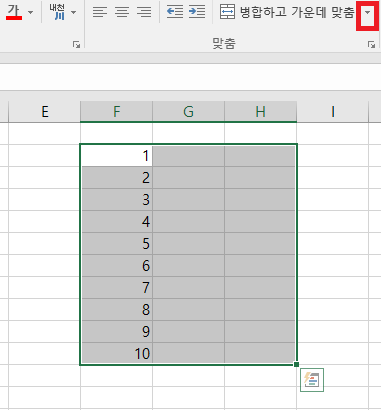
Task: Decrease the cell indent
Action: coord(175,12)
